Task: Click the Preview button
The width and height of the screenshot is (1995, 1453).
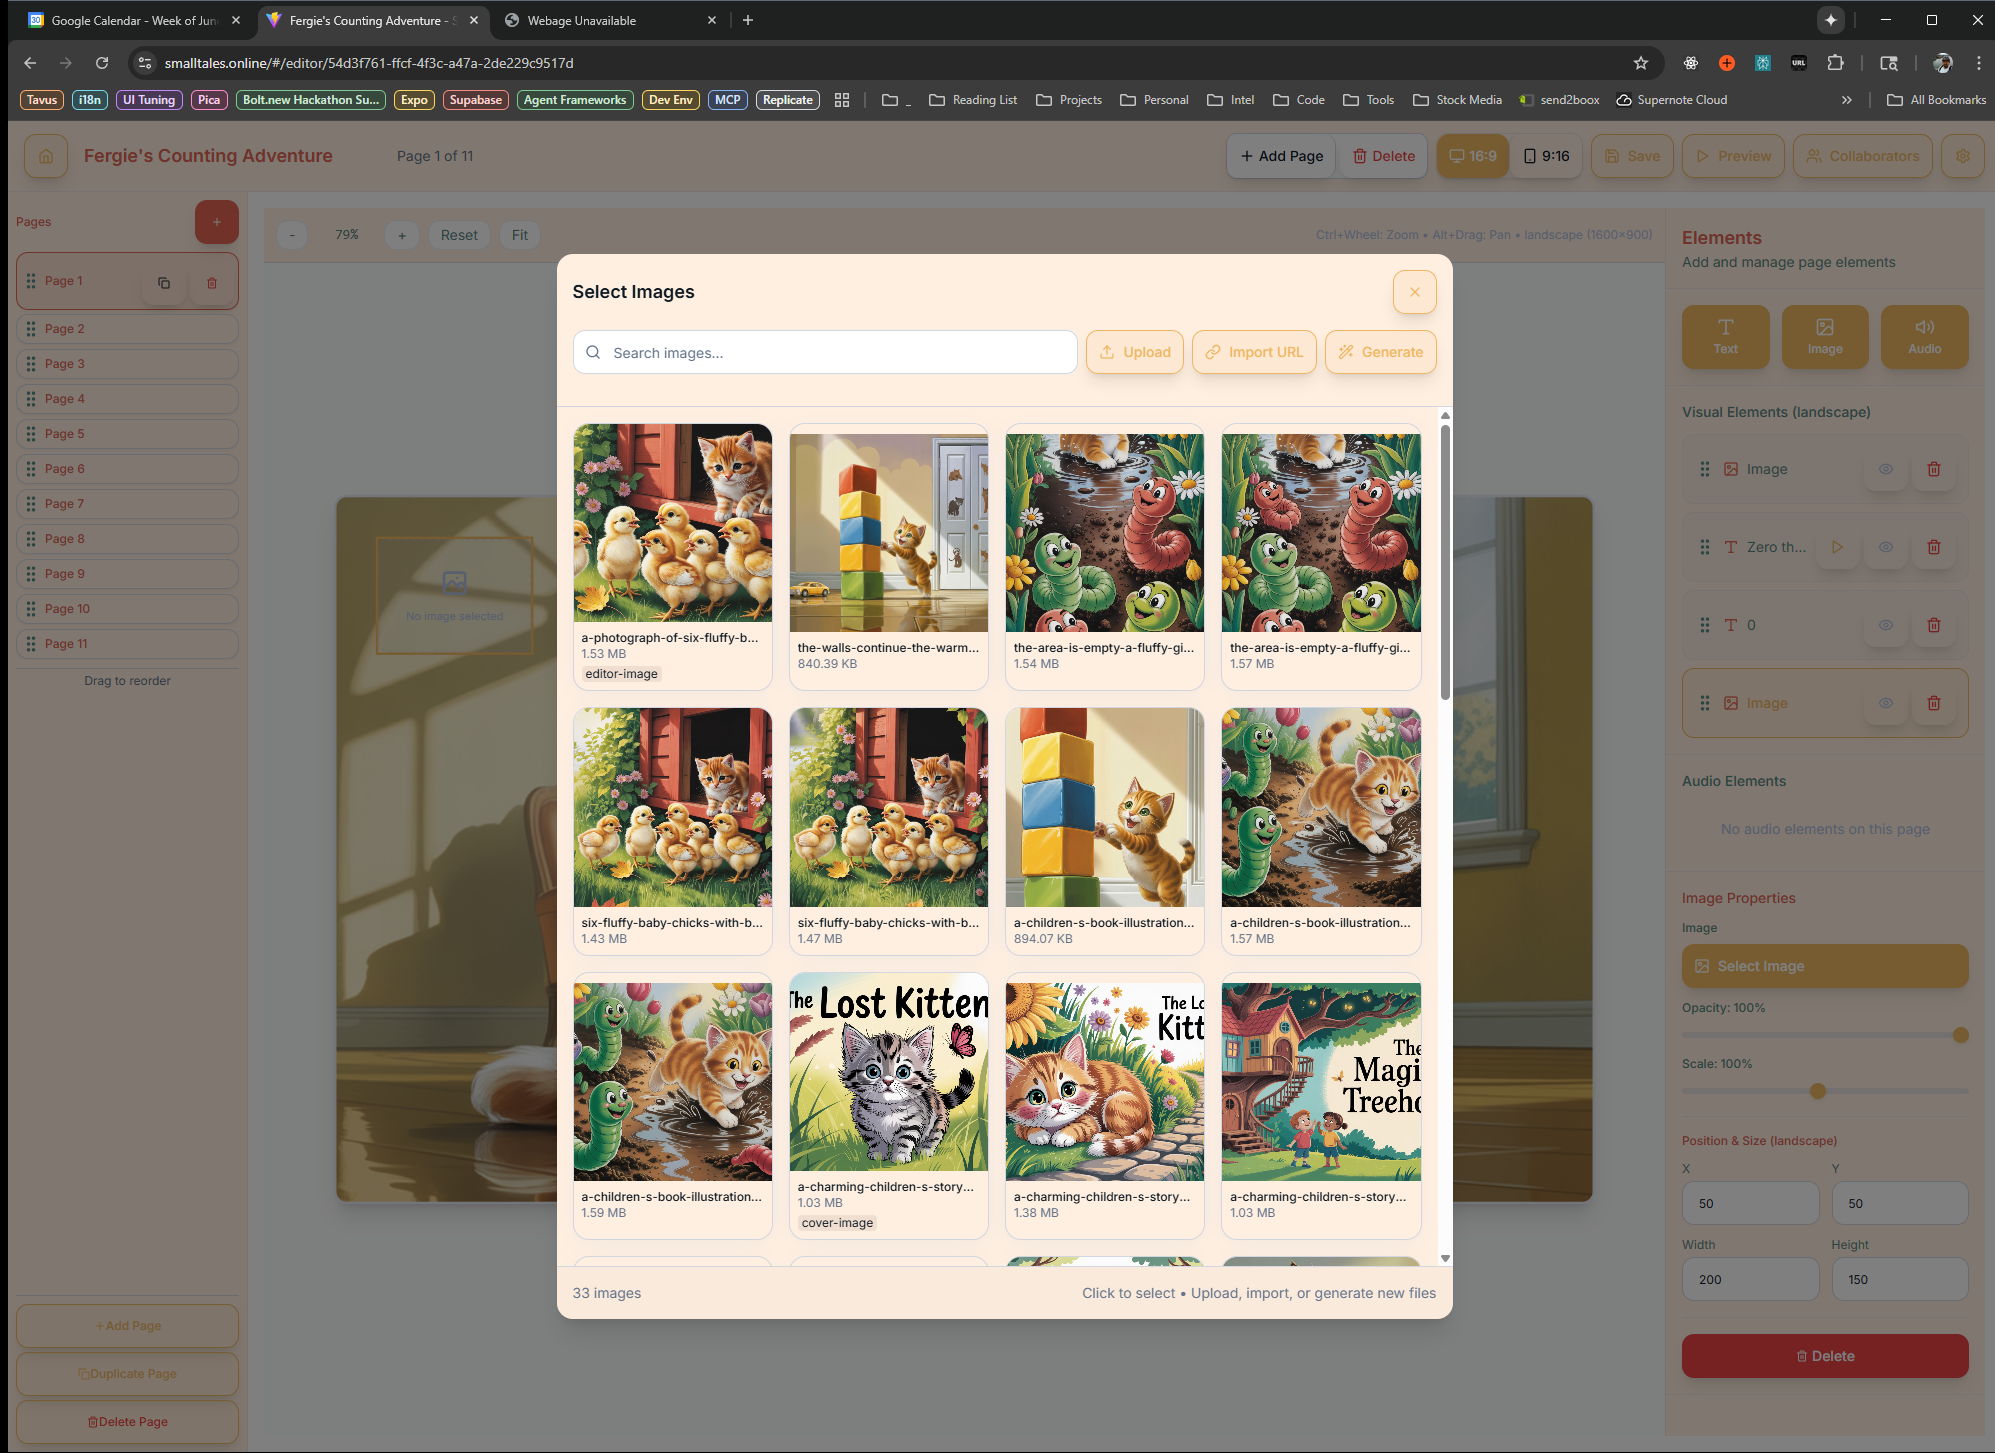Action: click(x=1733, y=156)
